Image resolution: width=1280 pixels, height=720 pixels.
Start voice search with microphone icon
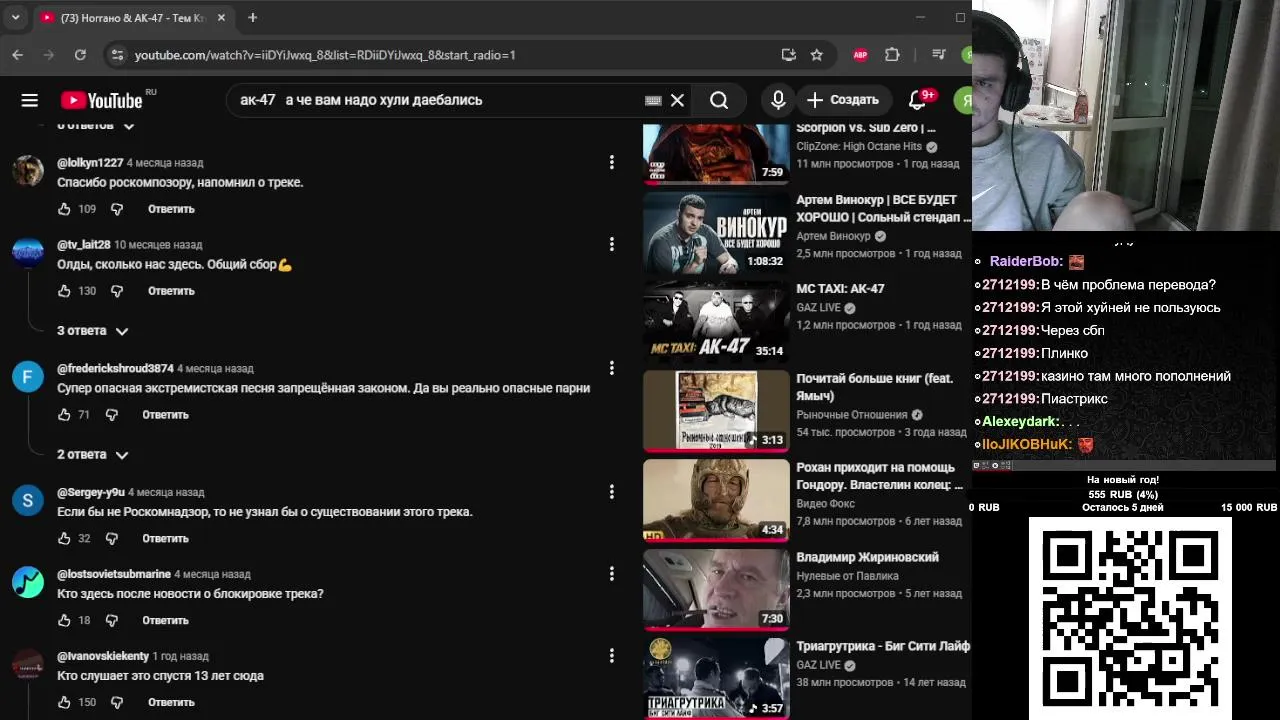click(x=778, y=100)
